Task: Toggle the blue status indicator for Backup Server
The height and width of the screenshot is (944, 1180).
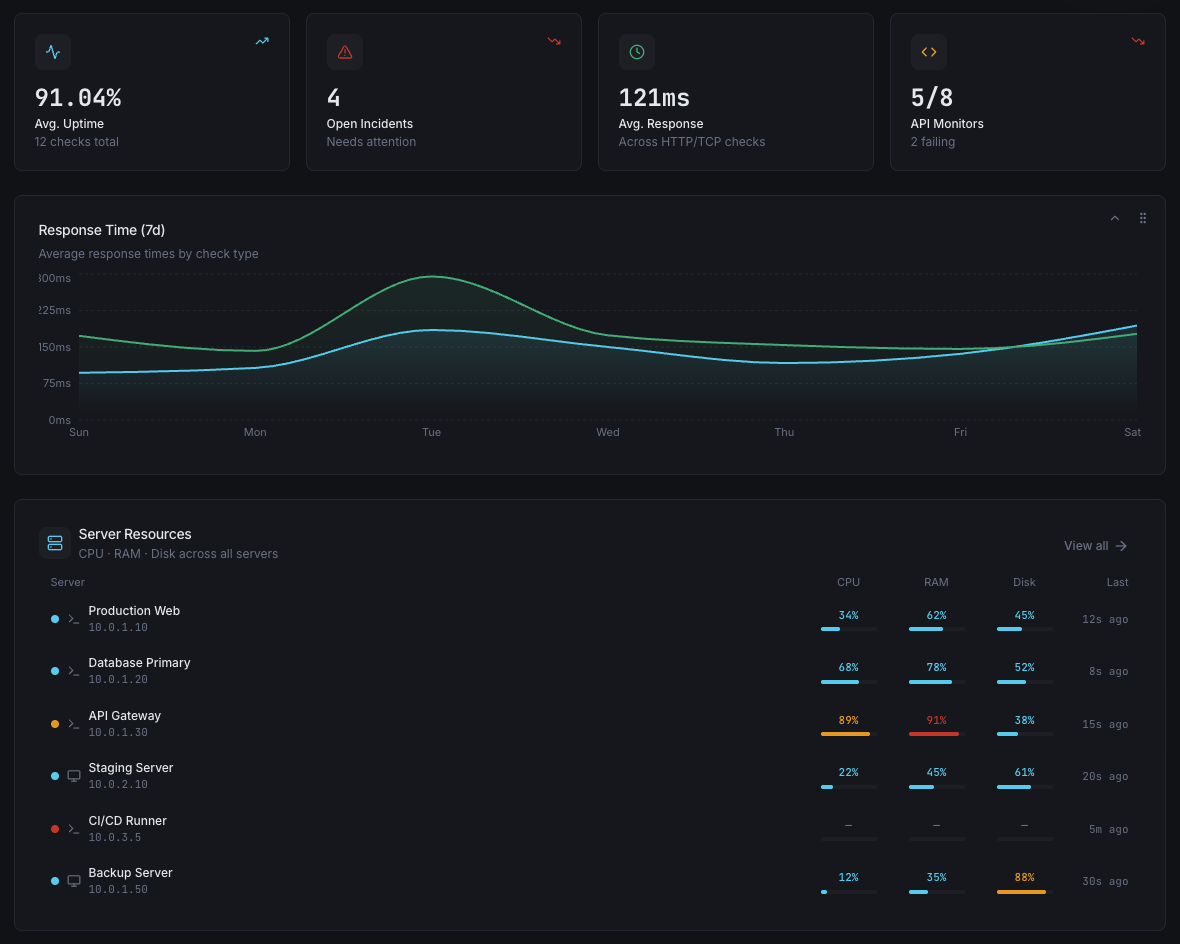Action: (x=55, y=880)
